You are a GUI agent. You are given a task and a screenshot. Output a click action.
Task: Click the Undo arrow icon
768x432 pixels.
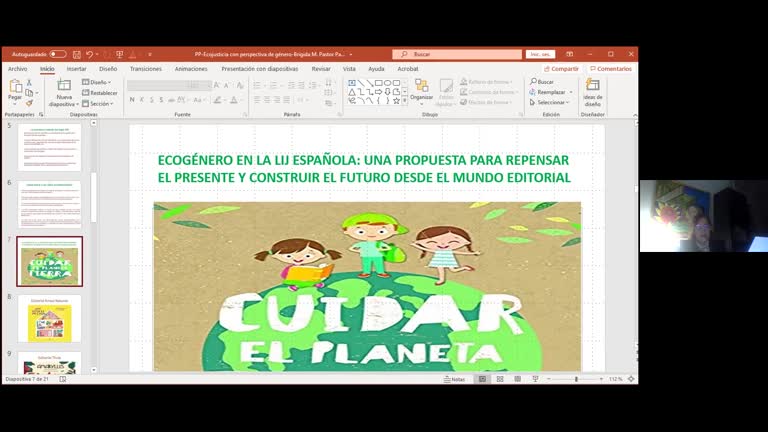[89, 54]
